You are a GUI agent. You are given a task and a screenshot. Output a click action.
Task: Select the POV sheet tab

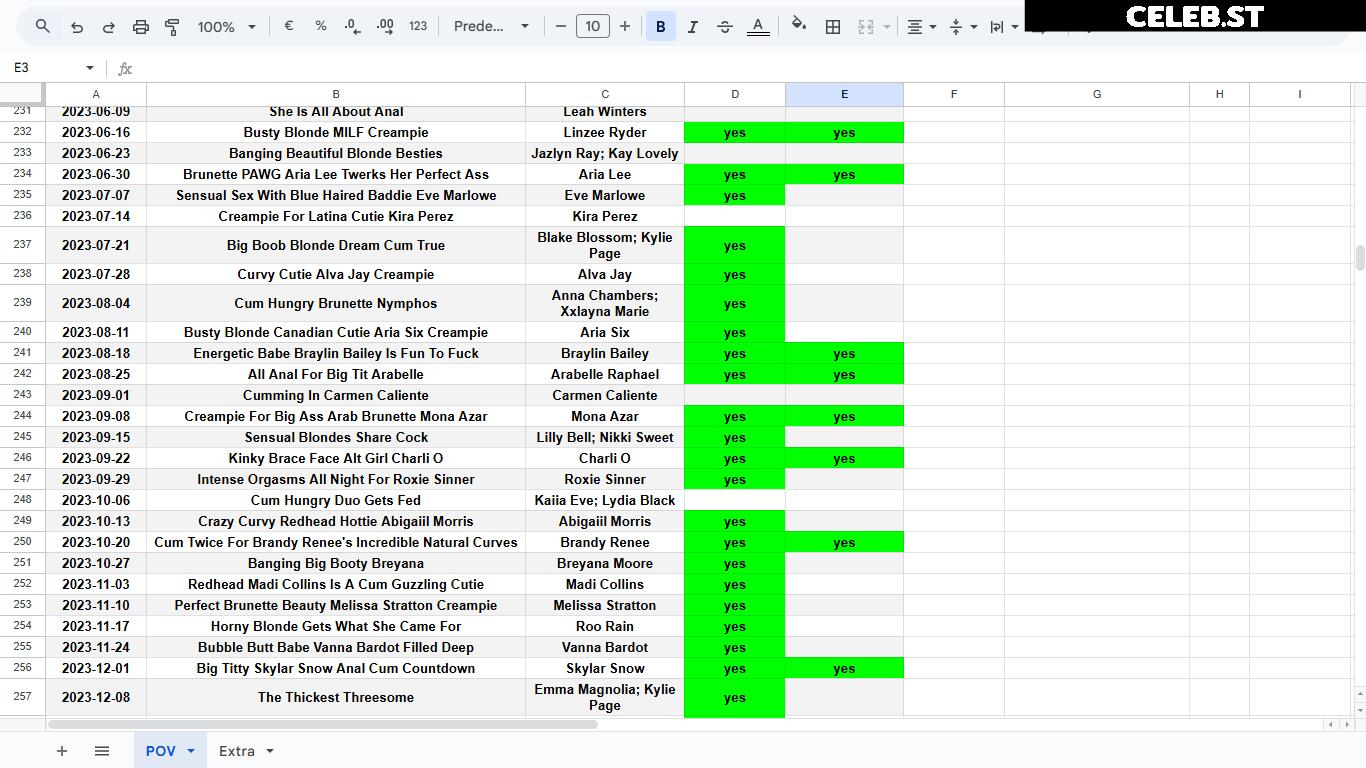pos(170,751)
